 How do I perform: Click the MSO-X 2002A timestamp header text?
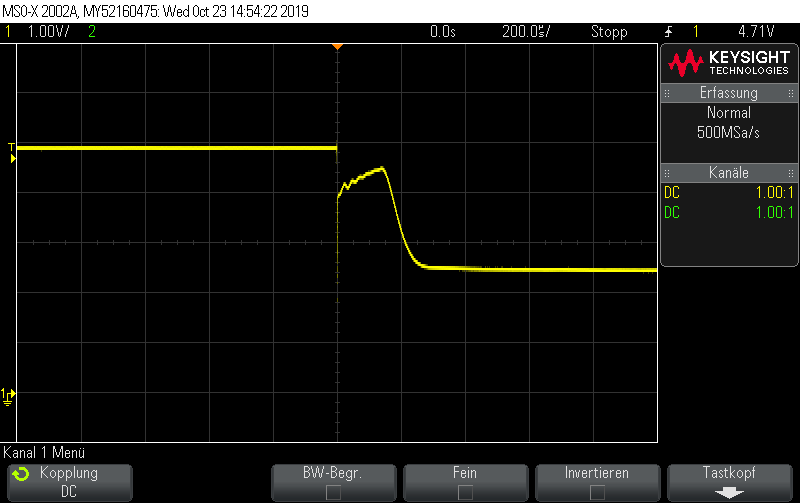tap(156, 11)
